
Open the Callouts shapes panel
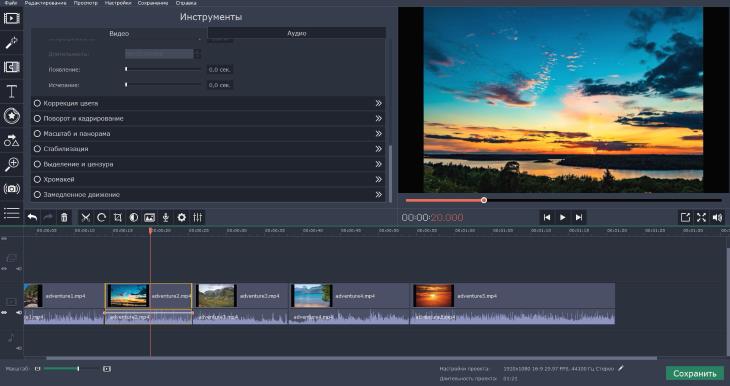11,140
